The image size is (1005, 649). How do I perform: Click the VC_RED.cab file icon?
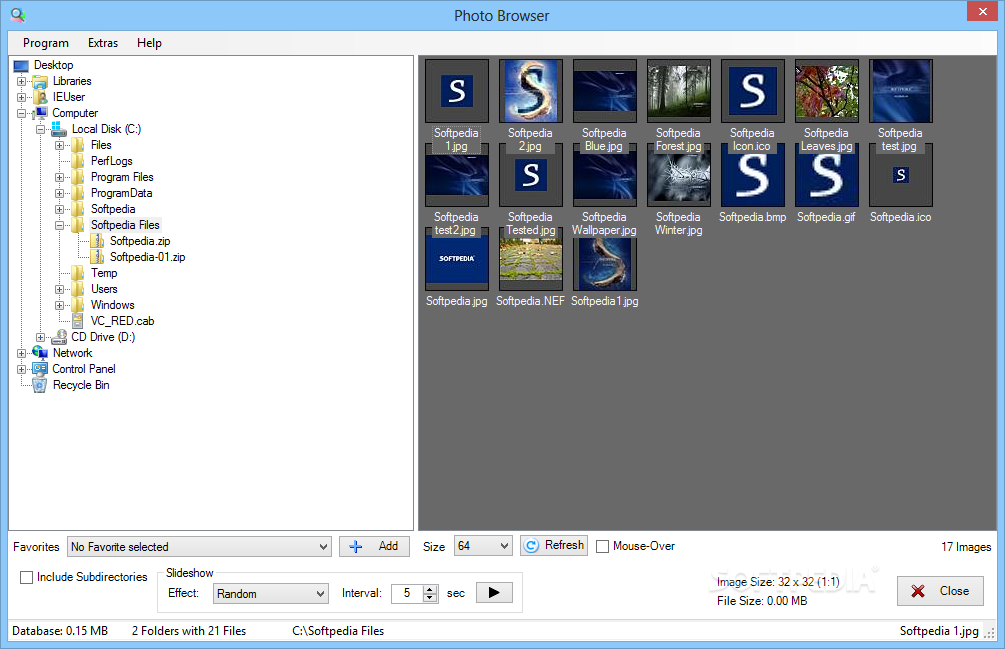[x=78, y=321]
